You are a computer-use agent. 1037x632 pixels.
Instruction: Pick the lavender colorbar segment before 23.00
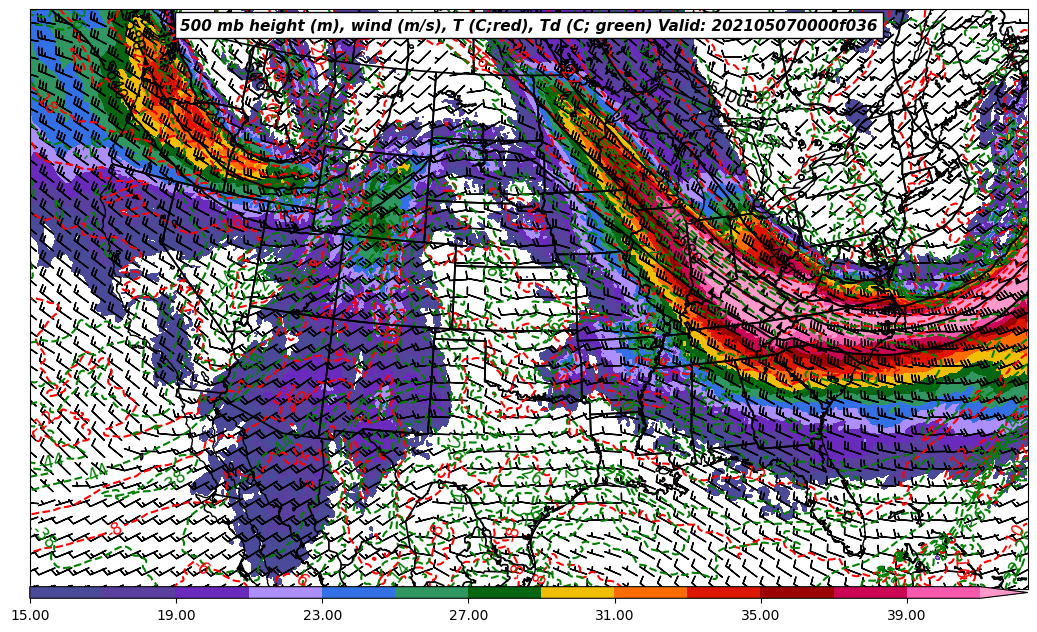pos(286,592)
